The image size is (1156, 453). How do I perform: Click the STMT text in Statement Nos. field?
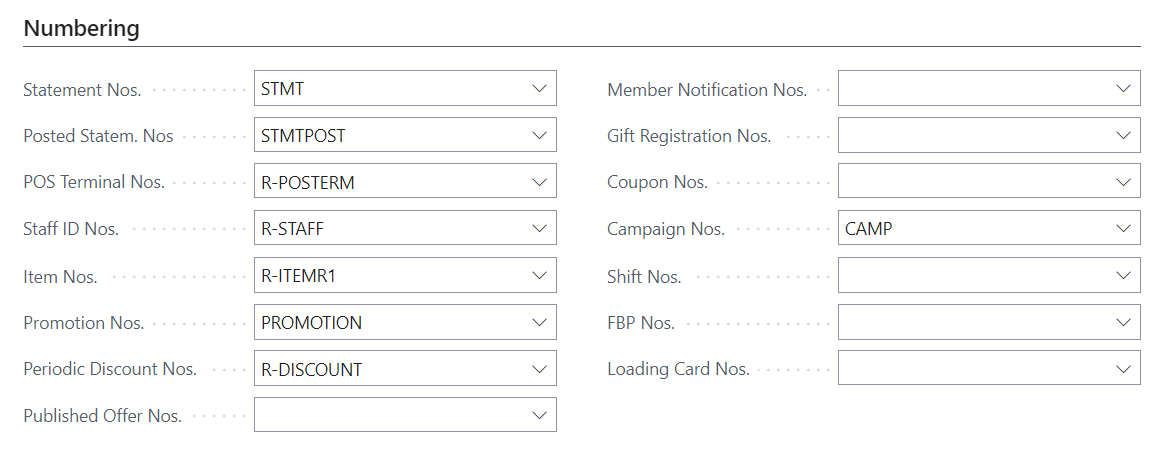(x=283, y=89)
